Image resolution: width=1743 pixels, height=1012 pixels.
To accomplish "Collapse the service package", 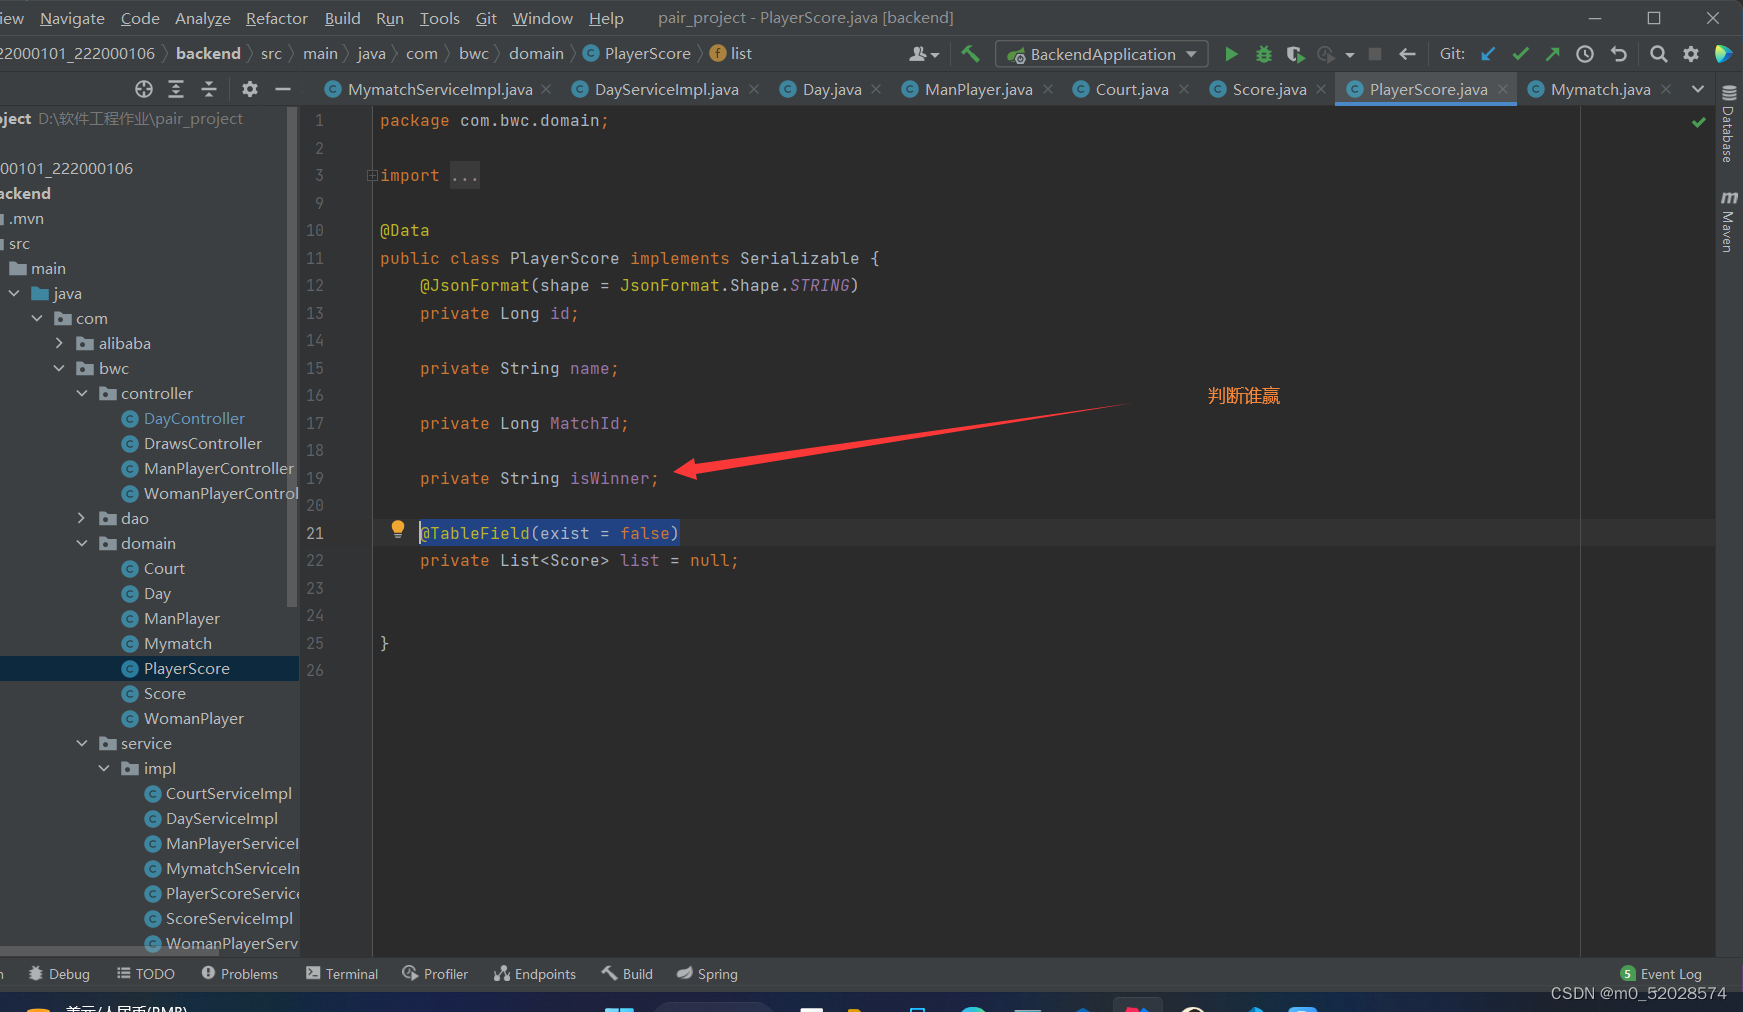I will (82, 743).
